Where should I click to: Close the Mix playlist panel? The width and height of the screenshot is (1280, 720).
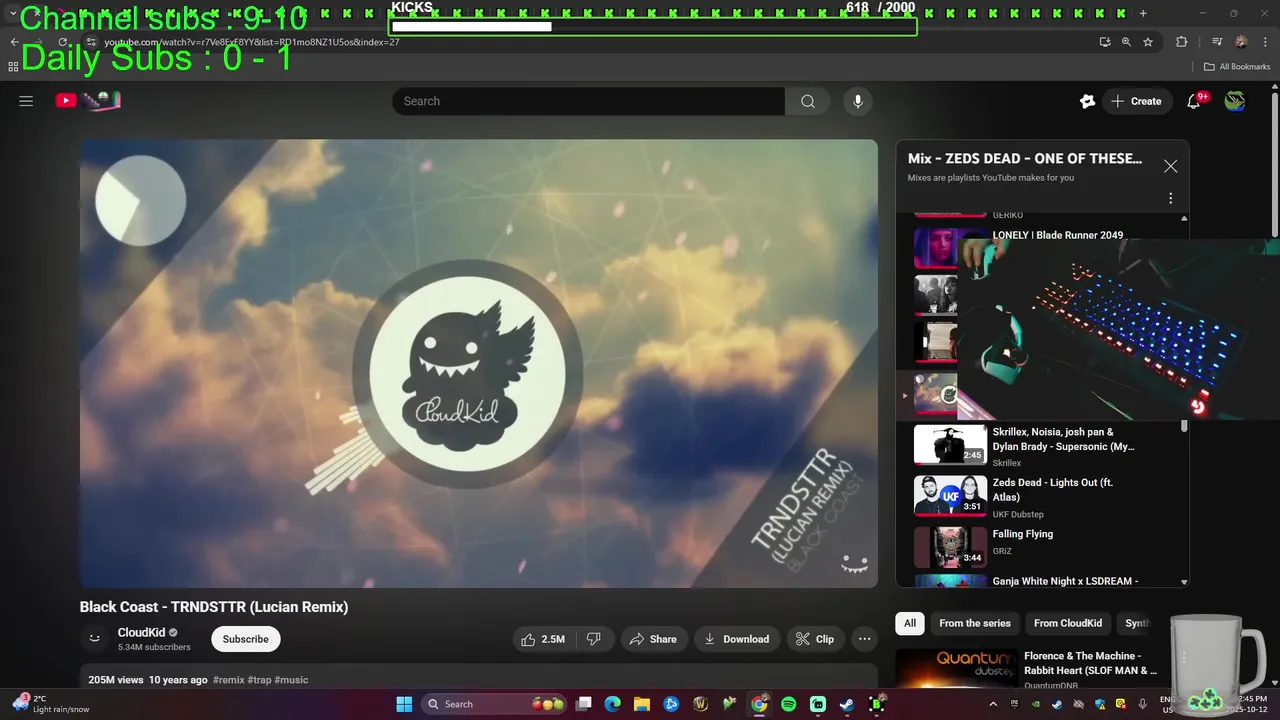click(1170, 166)
